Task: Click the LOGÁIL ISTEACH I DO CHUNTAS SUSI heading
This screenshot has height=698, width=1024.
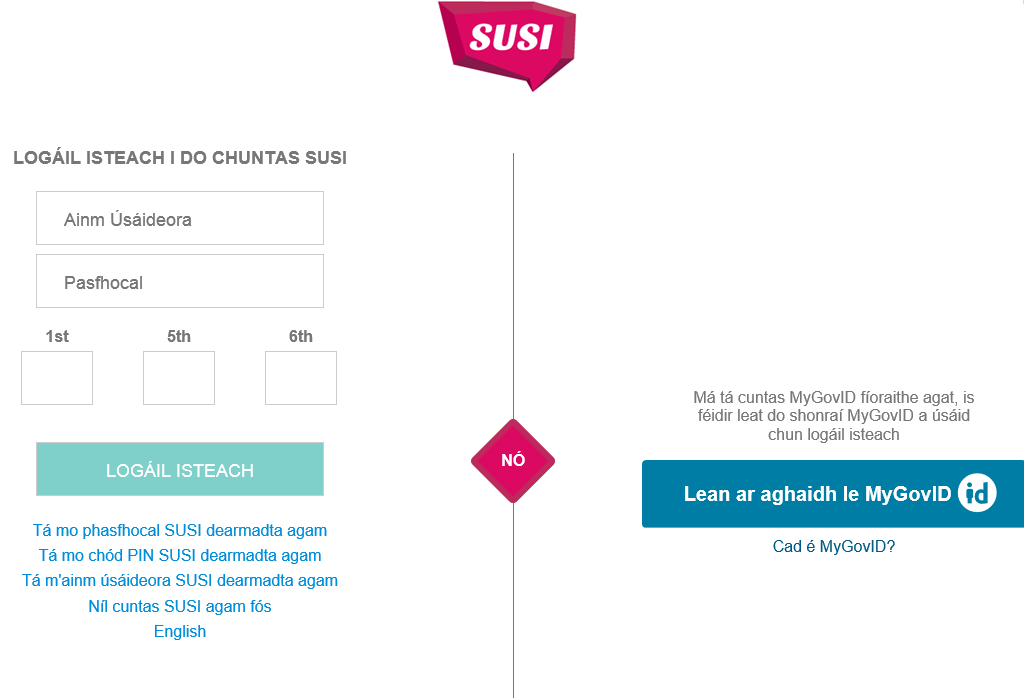Action: point(179,157)
